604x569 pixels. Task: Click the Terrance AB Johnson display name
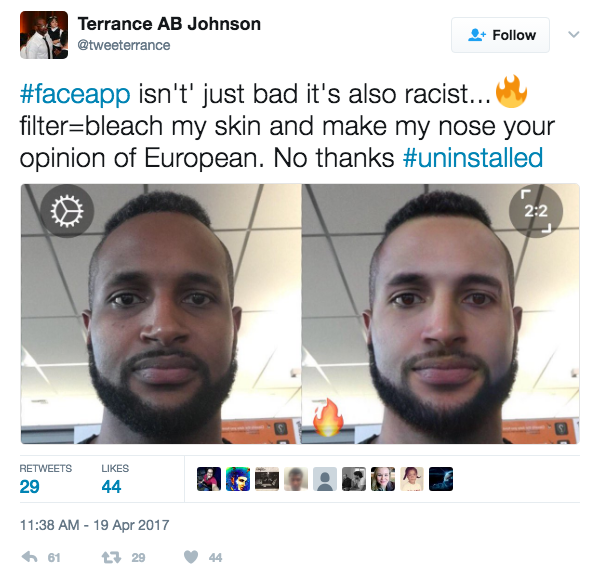[x=169, y=24]
